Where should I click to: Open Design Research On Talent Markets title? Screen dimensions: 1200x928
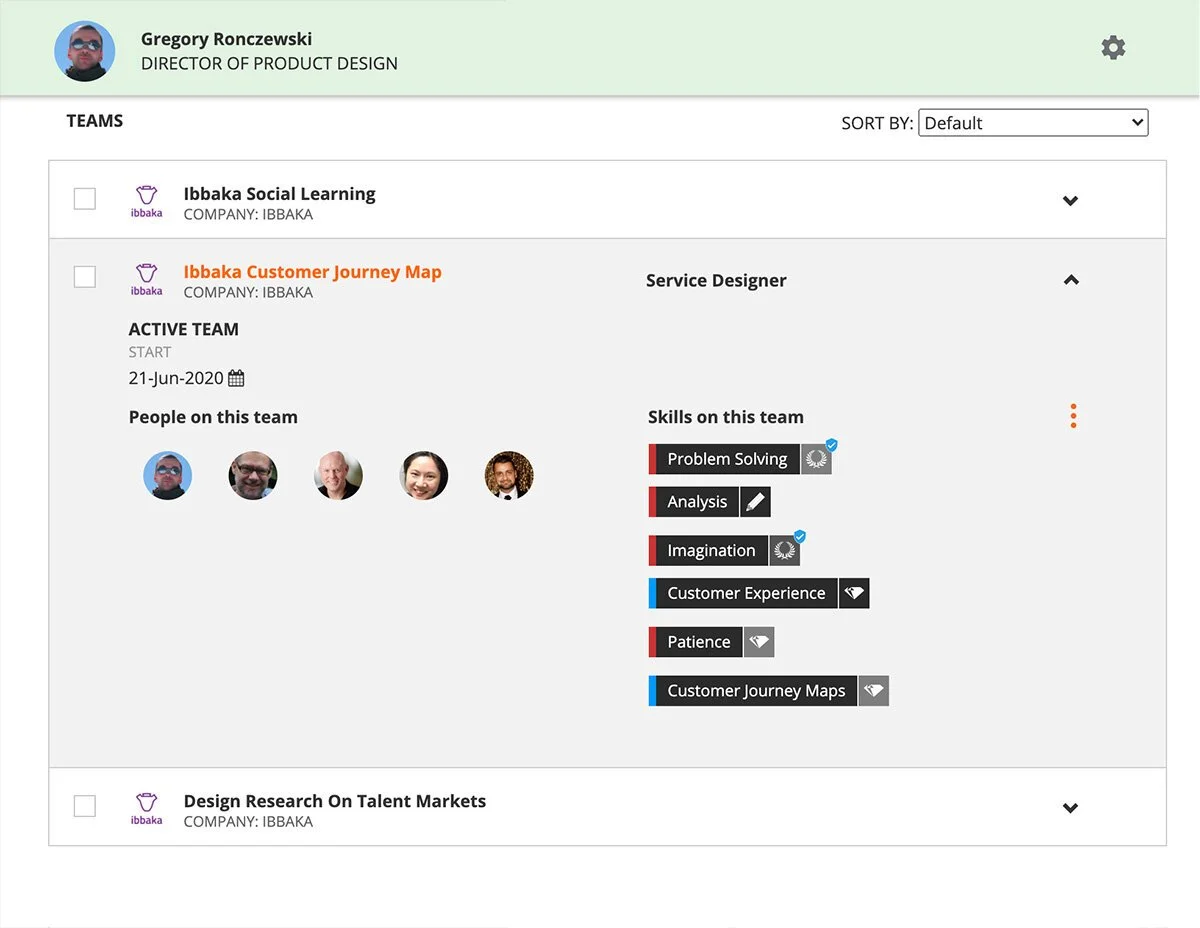coord(334,801)
